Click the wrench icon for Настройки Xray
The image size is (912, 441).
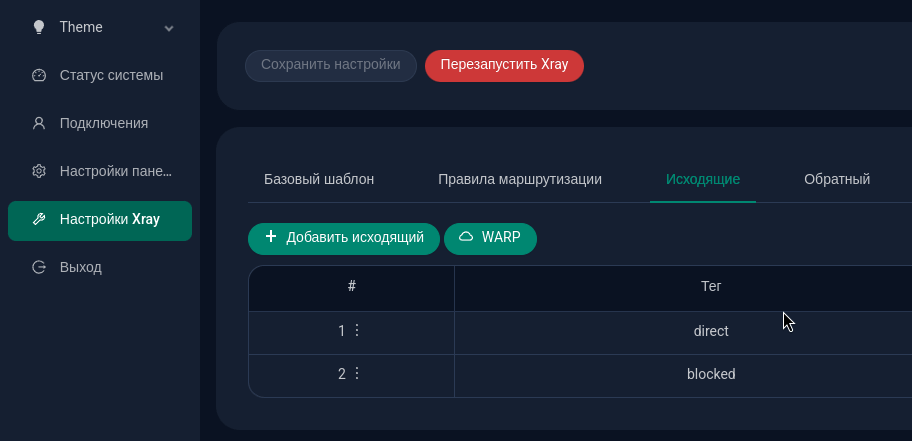[39, 219]
